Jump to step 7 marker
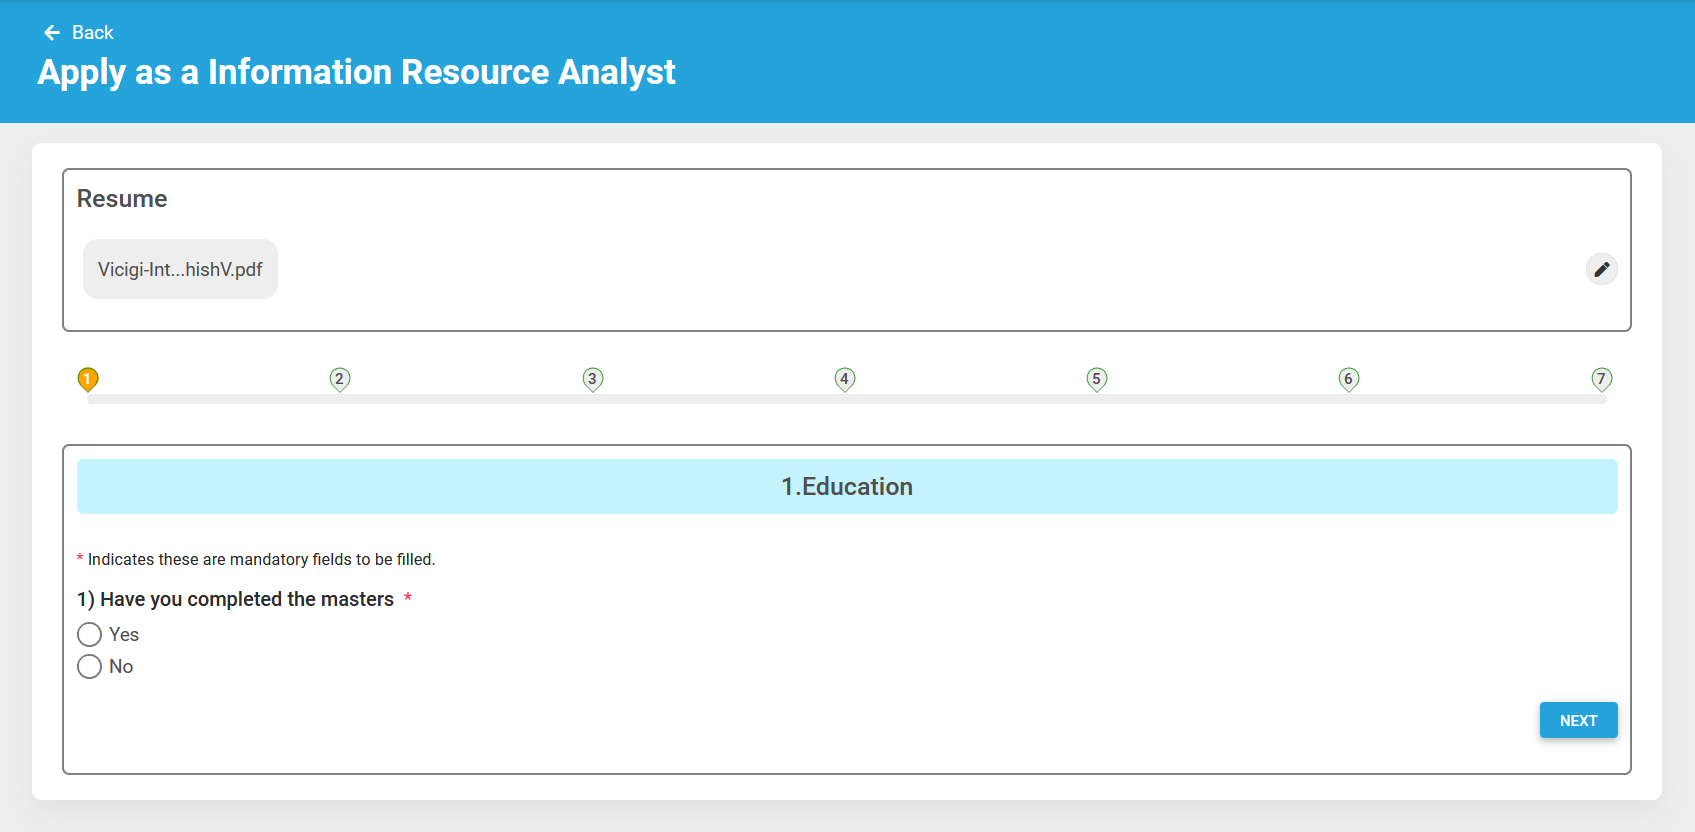The width and height of the screenshot is (1695, 832). tap(1601, 379)
